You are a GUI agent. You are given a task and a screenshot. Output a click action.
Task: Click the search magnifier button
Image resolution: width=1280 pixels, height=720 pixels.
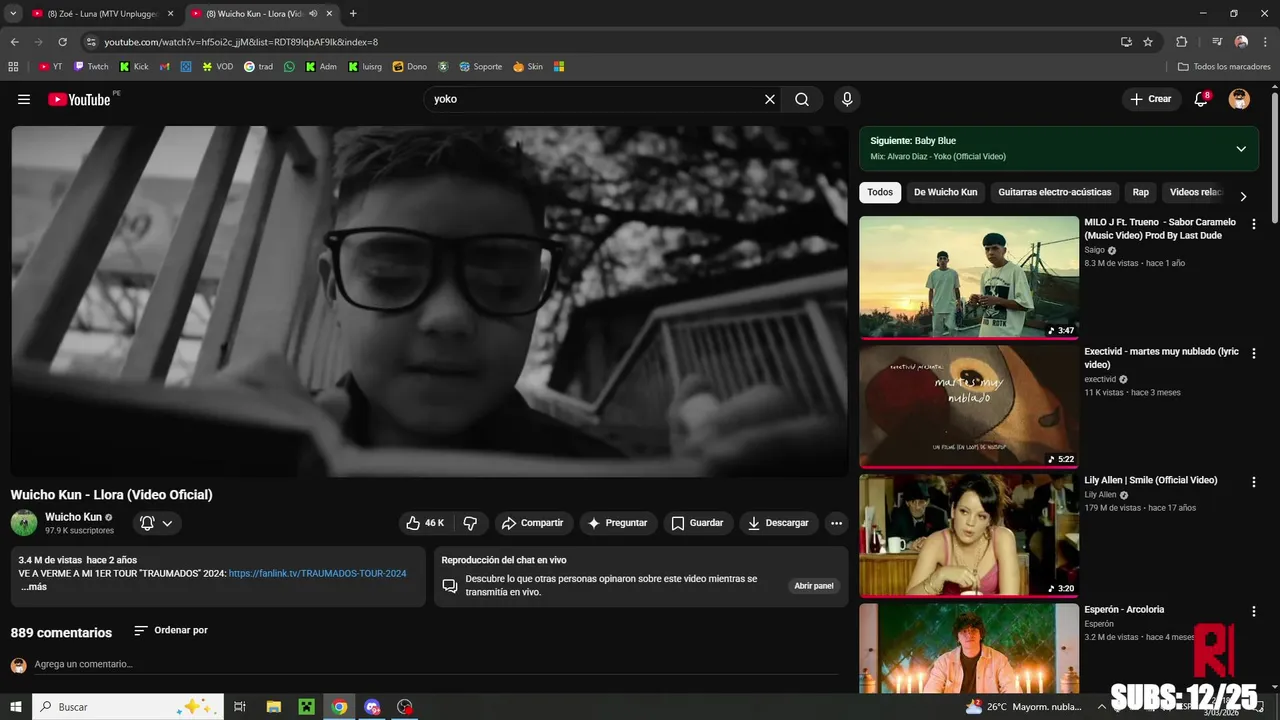tap(802, 99)
